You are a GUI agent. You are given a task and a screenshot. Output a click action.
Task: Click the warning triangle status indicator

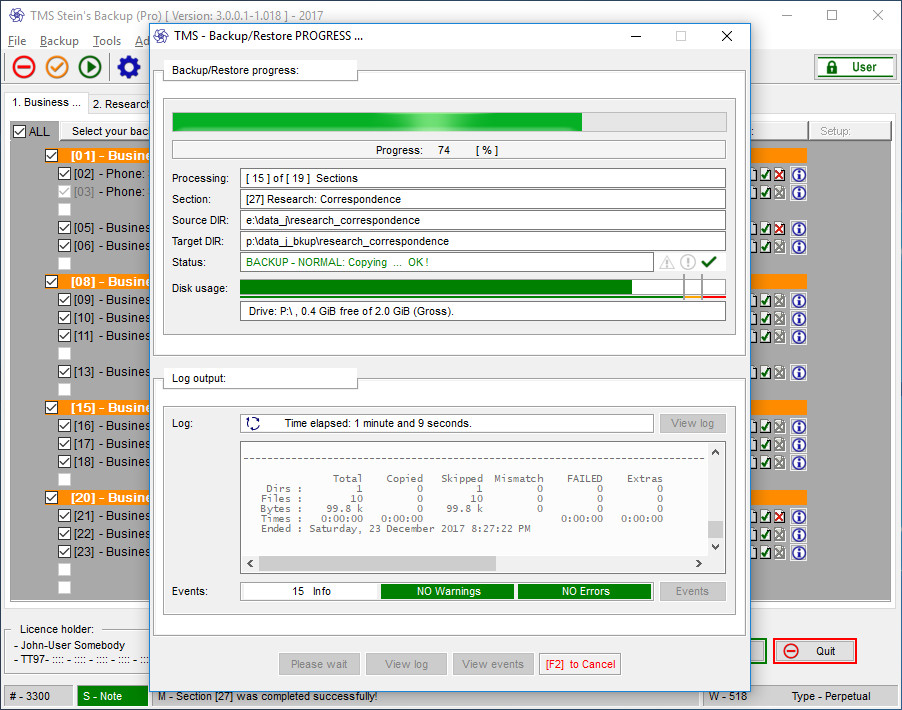667,262
